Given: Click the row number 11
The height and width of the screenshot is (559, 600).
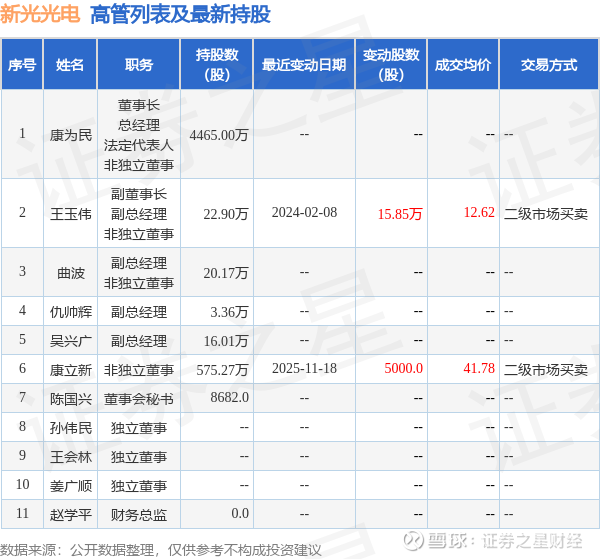Looking at the screenshot, I should pos(22,513).
